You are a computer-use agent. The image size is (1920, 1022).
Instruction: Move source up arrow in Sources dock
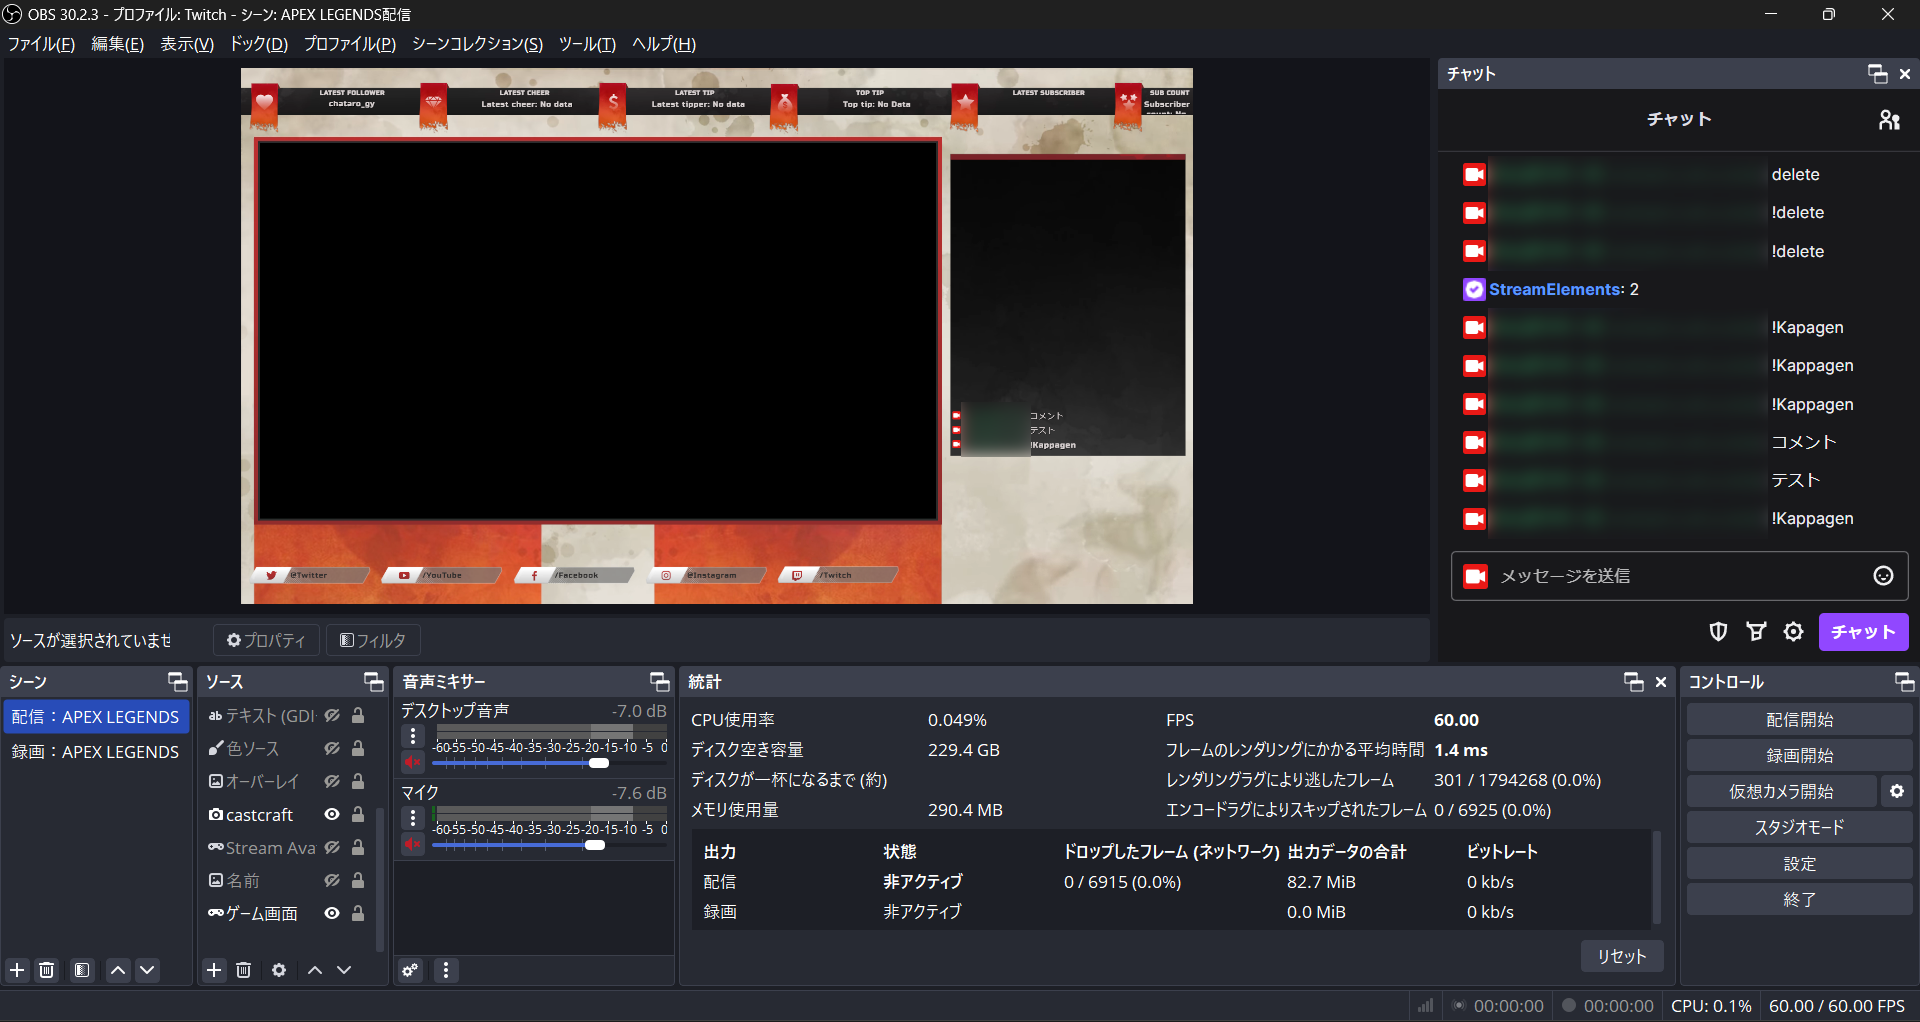pyautogui.click(x=315, y=970)
